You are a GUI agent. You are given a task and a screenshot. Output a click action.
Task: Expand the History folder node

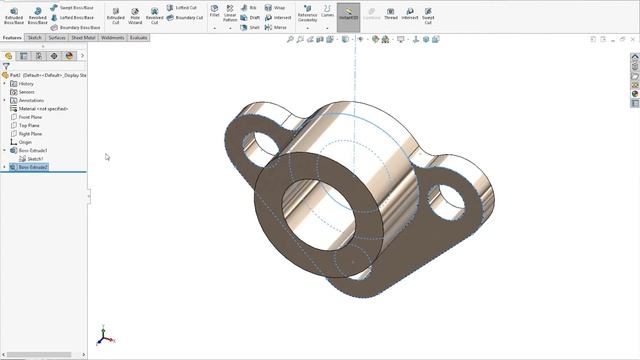(4, 84)
